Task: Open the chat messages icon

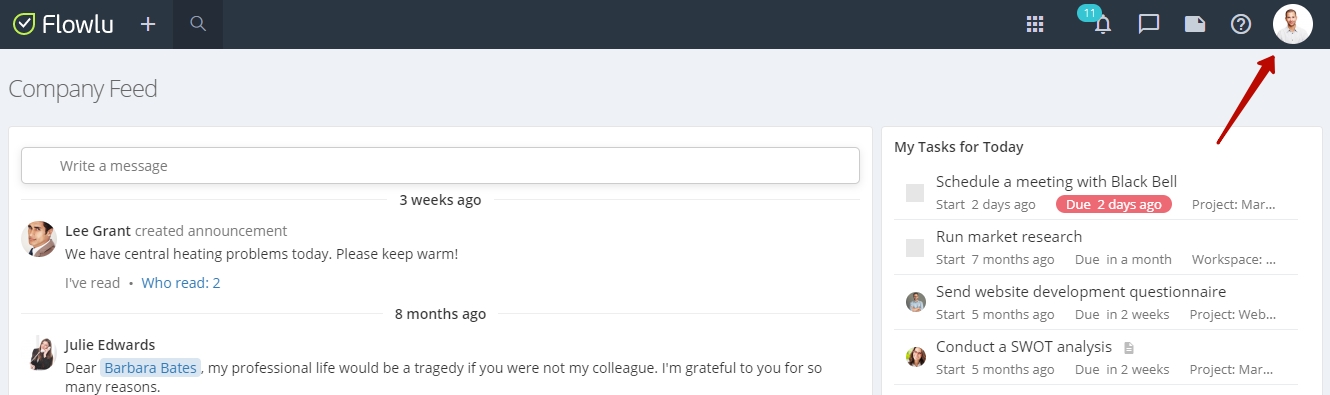Action: 1149,24
